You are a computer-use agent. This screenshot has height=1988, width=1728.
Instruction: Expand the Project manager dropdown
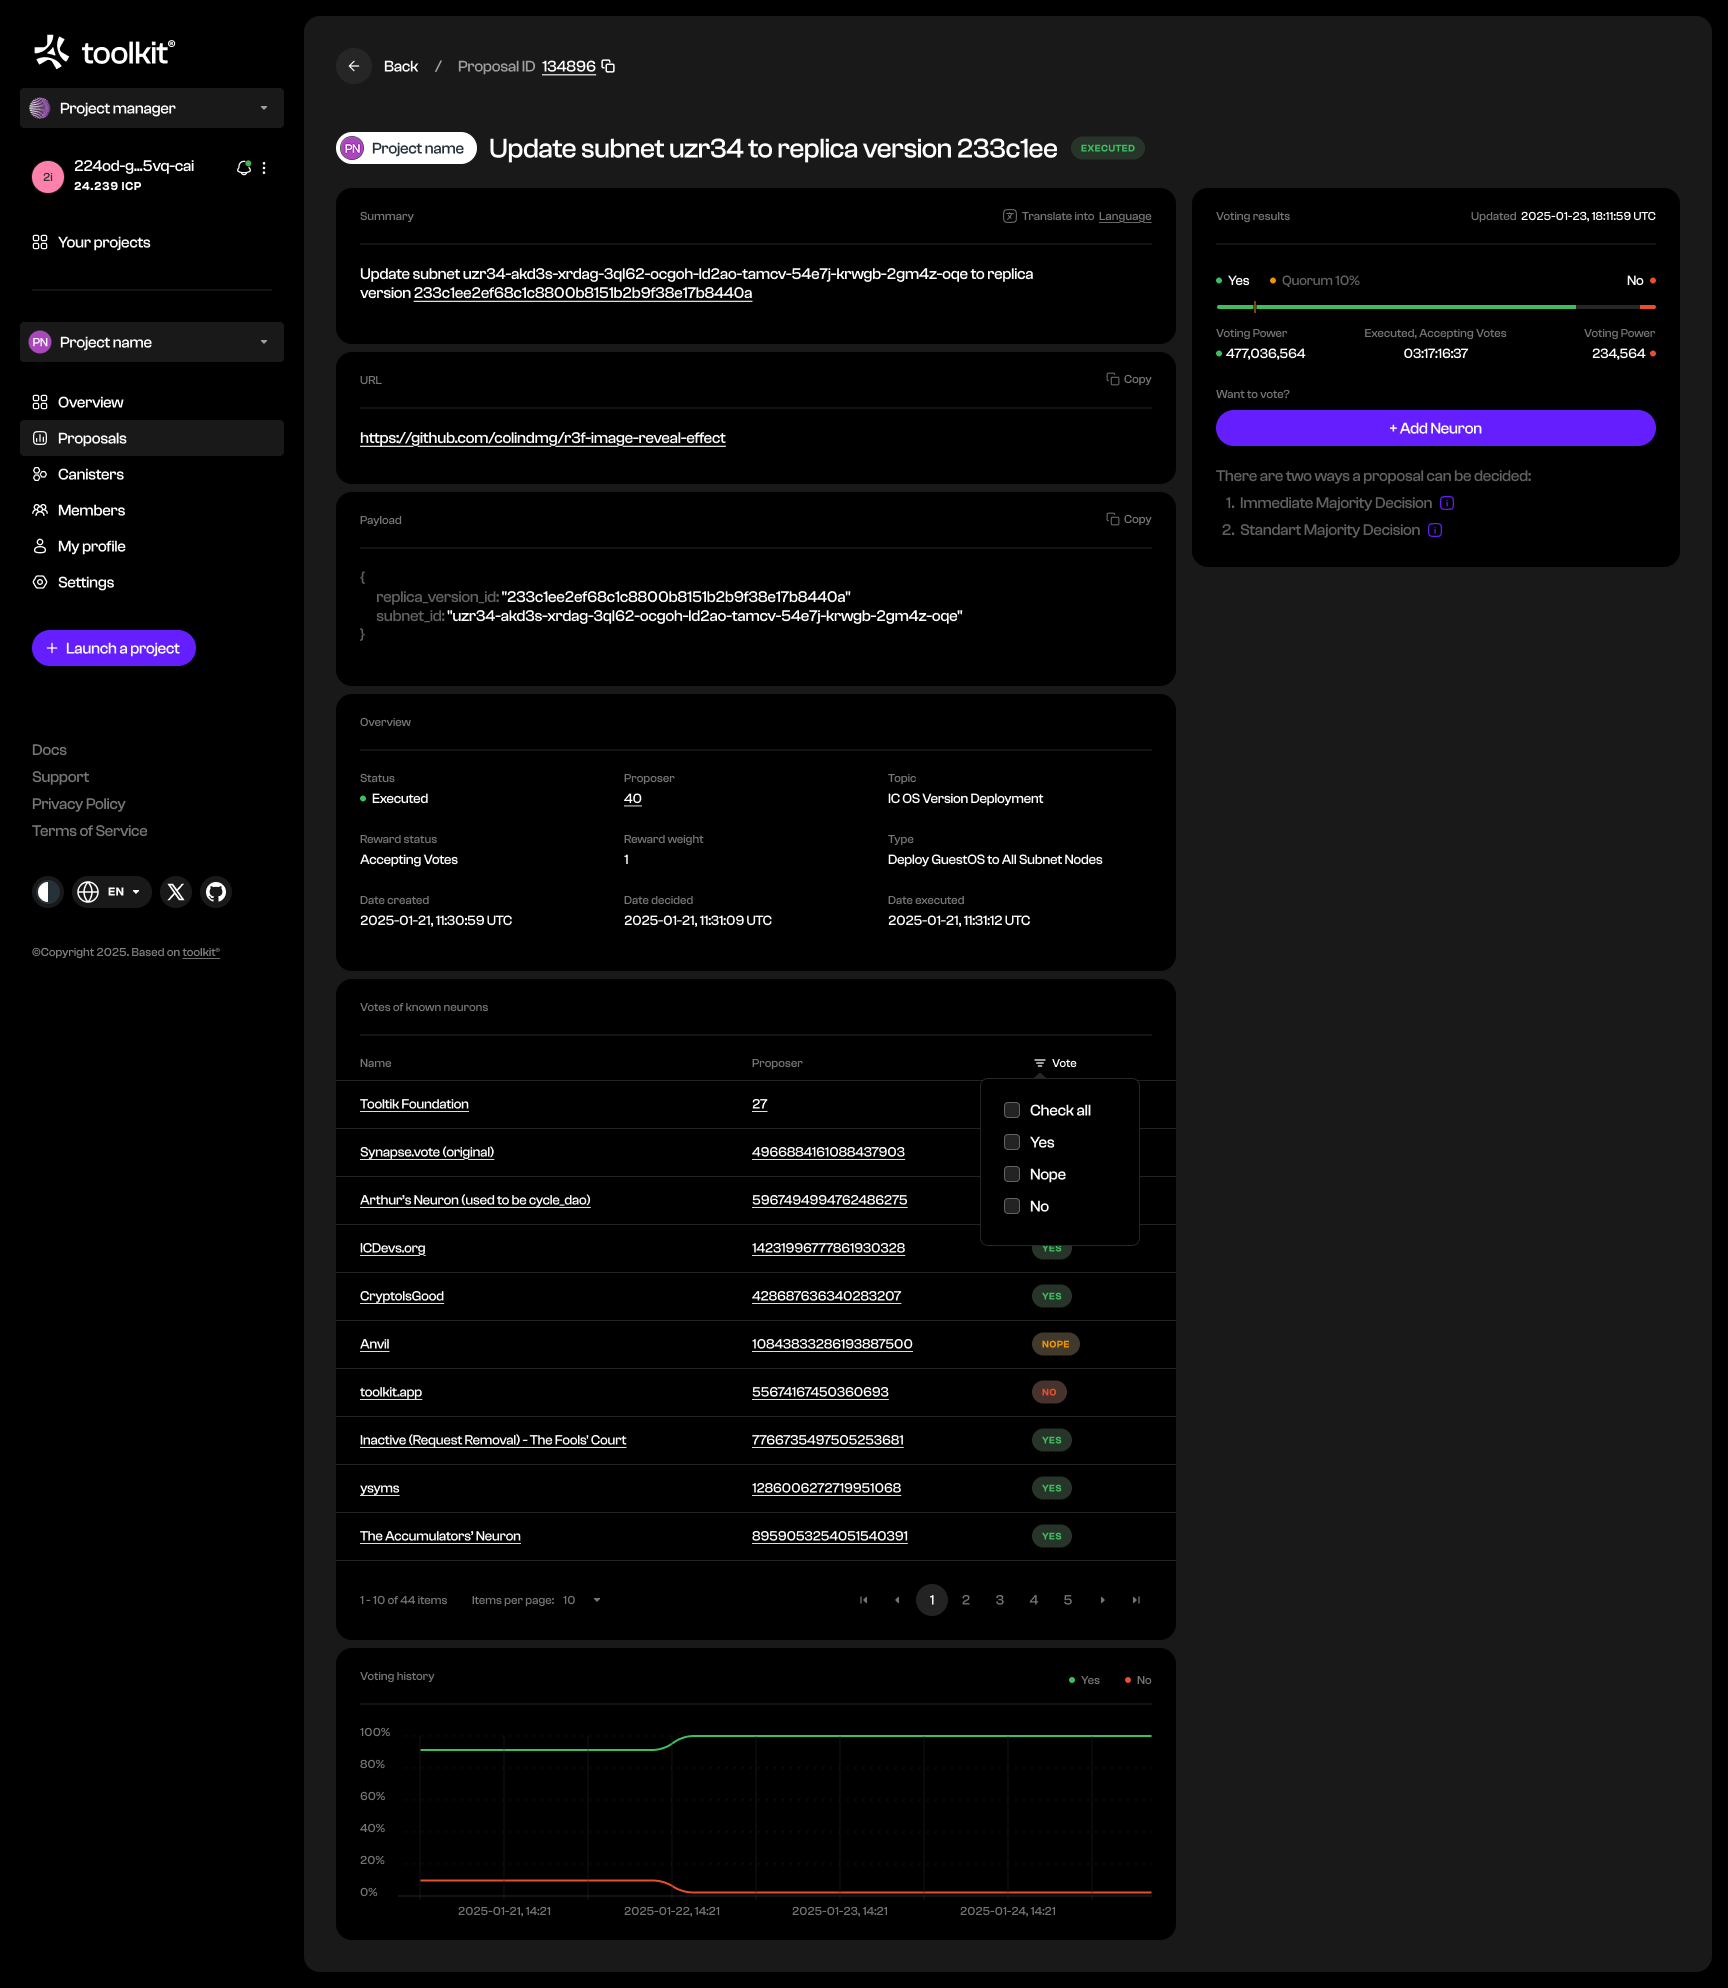tap(152, 108)
